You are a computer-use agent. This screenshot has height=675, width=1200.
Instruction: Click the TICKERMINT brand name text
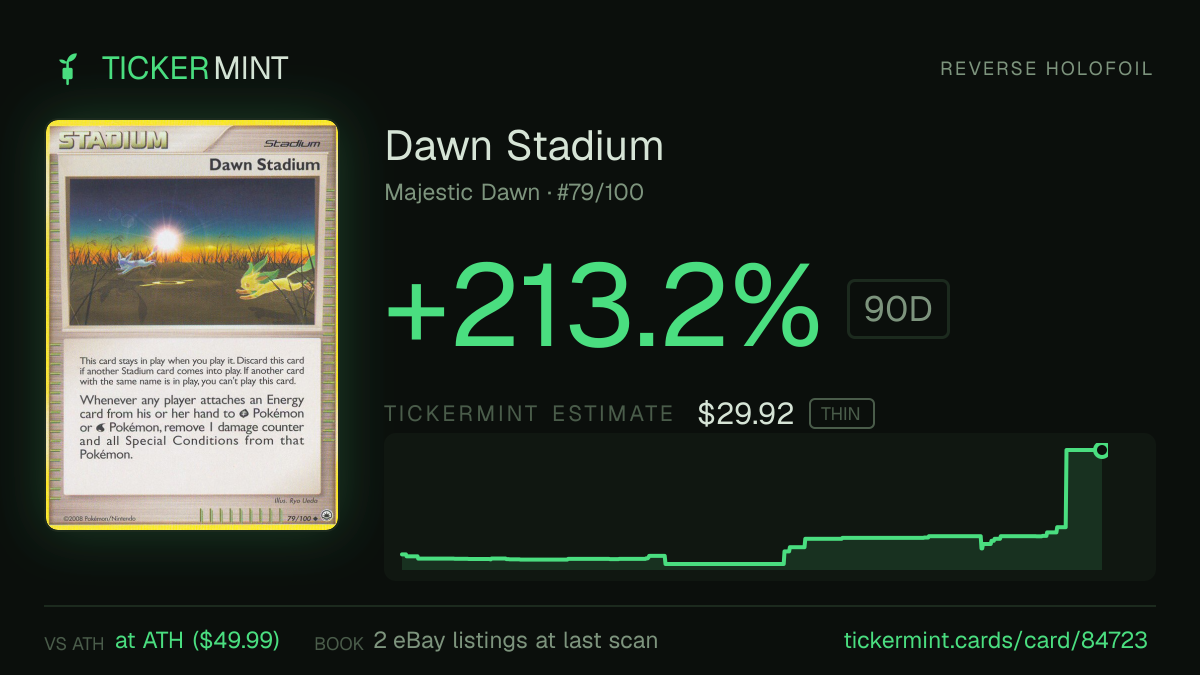(x=195, y=69)
